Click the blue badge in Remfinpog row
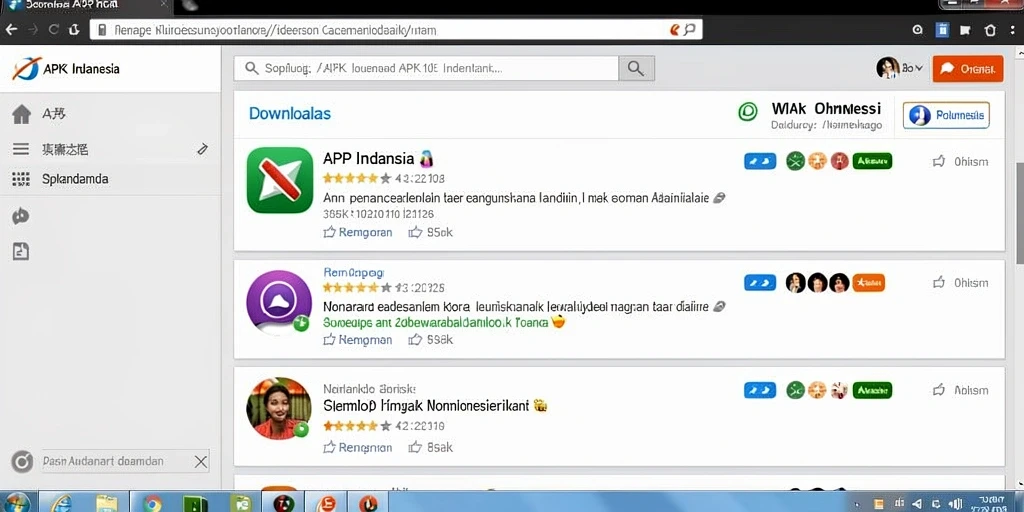Image resolution: width=1024 pixels, height=512 pixels. (760, 283)
